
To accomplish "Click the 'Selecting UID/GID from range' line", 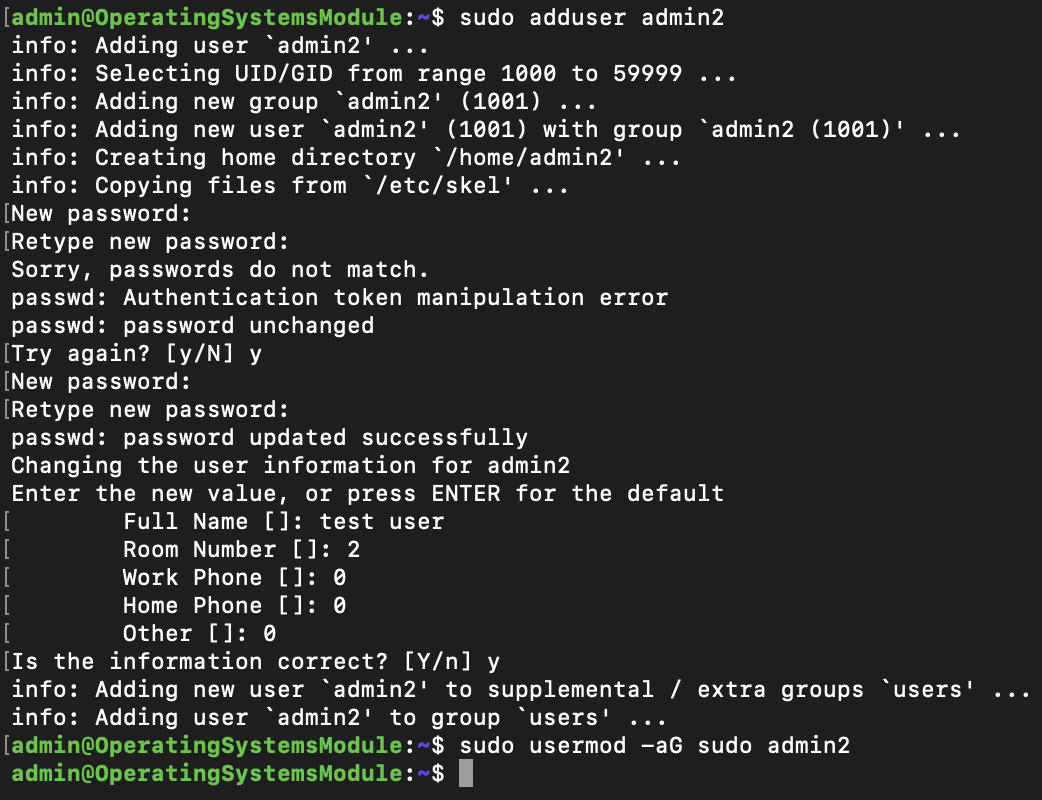I will tap(374, 73).
